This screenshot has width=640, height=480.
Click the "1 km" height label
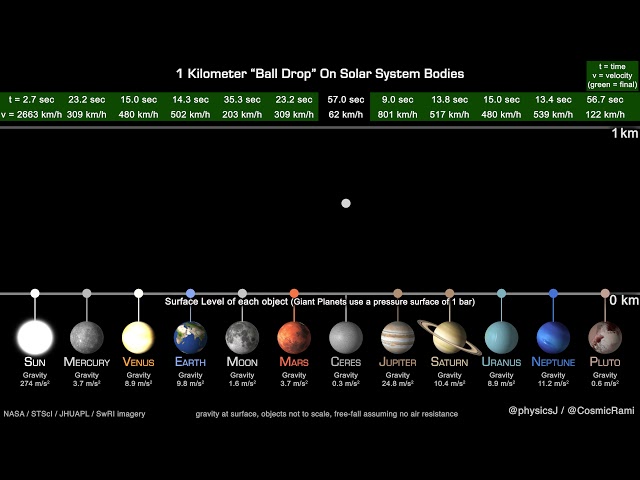coord(624,133)
